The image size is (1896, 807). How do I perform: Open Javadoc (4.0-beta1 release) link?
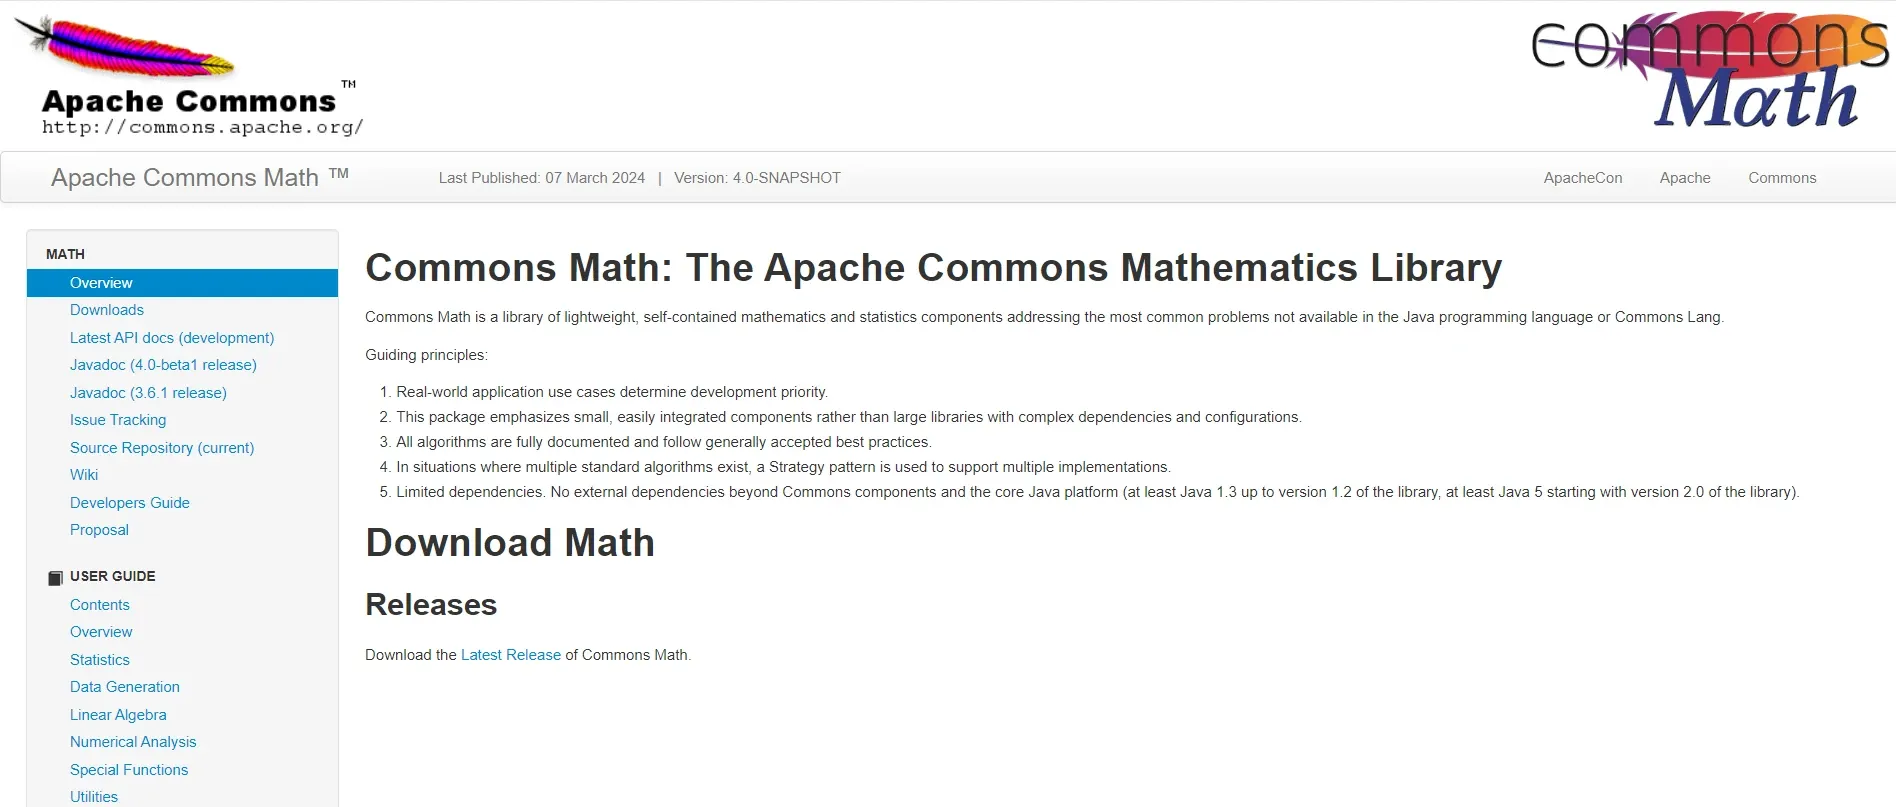pos(163,365)
